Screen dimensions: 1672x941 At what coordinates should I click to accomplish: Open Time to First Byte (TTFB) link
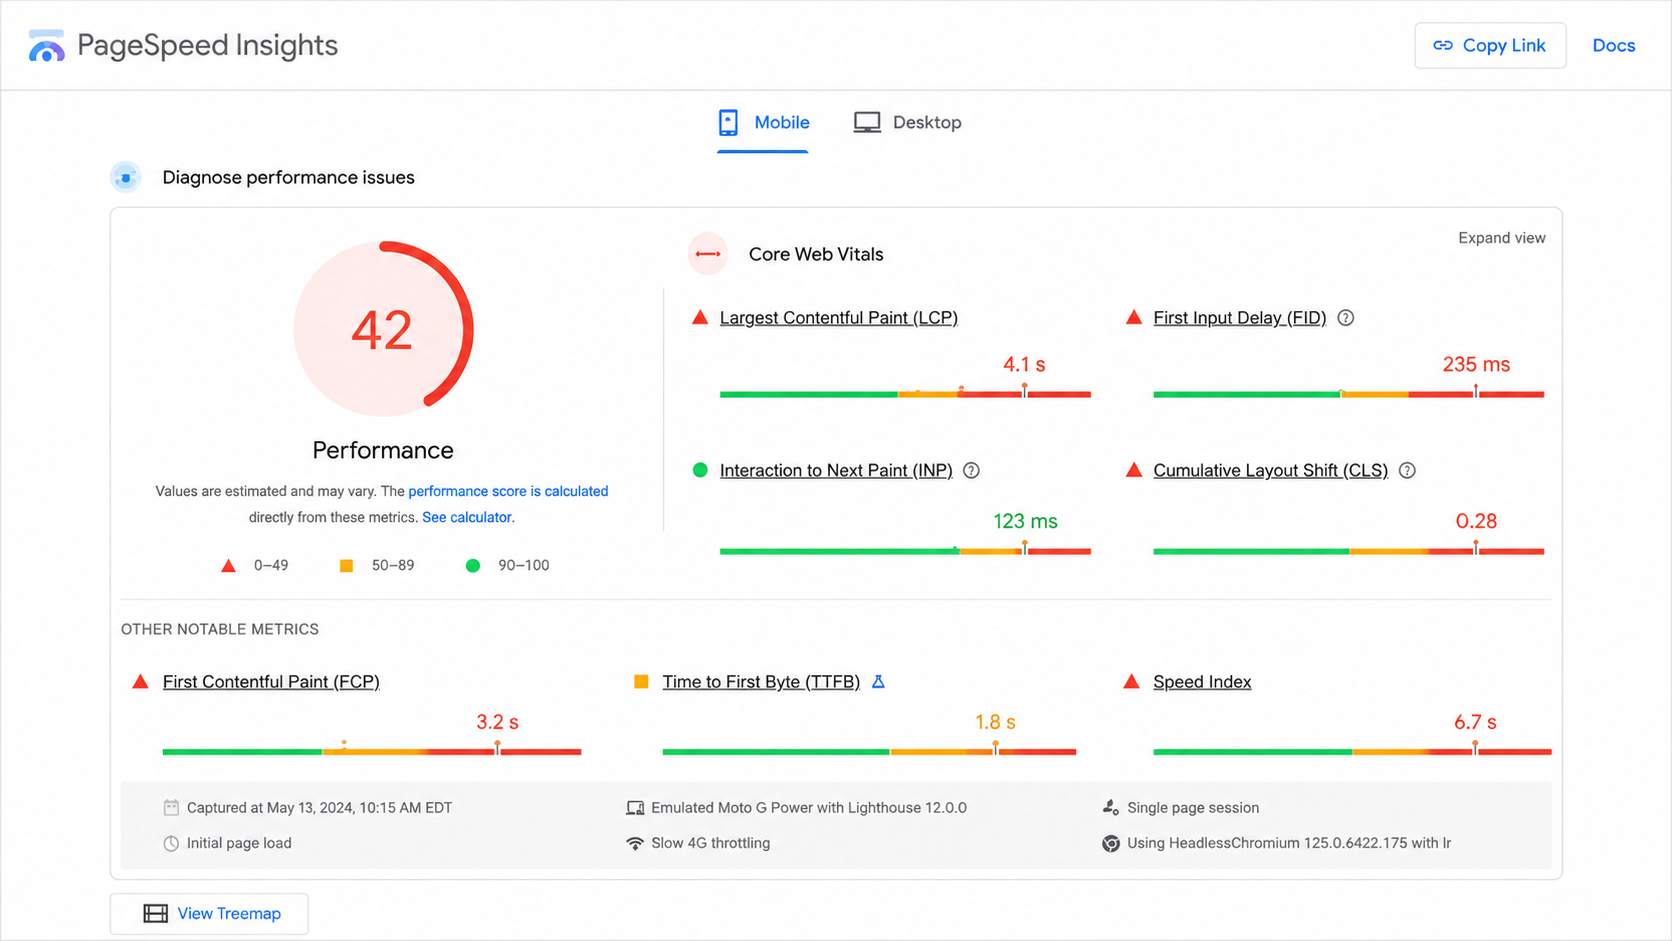(x=761, y=682)
